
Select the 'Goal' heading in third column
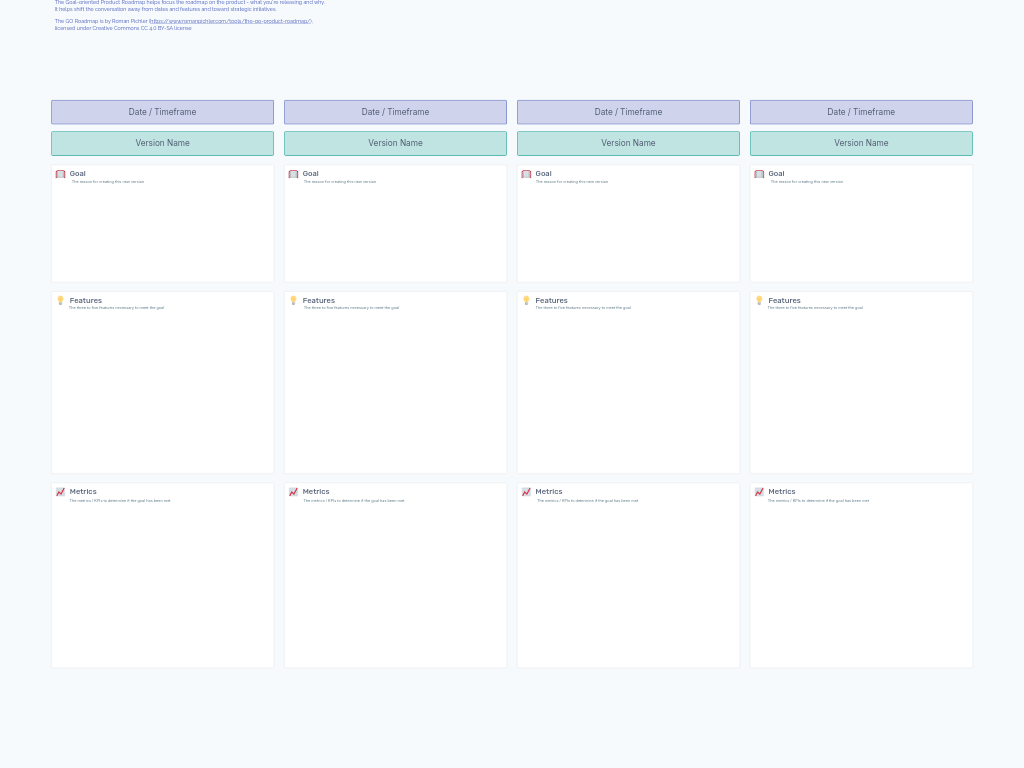coord(543,174)
